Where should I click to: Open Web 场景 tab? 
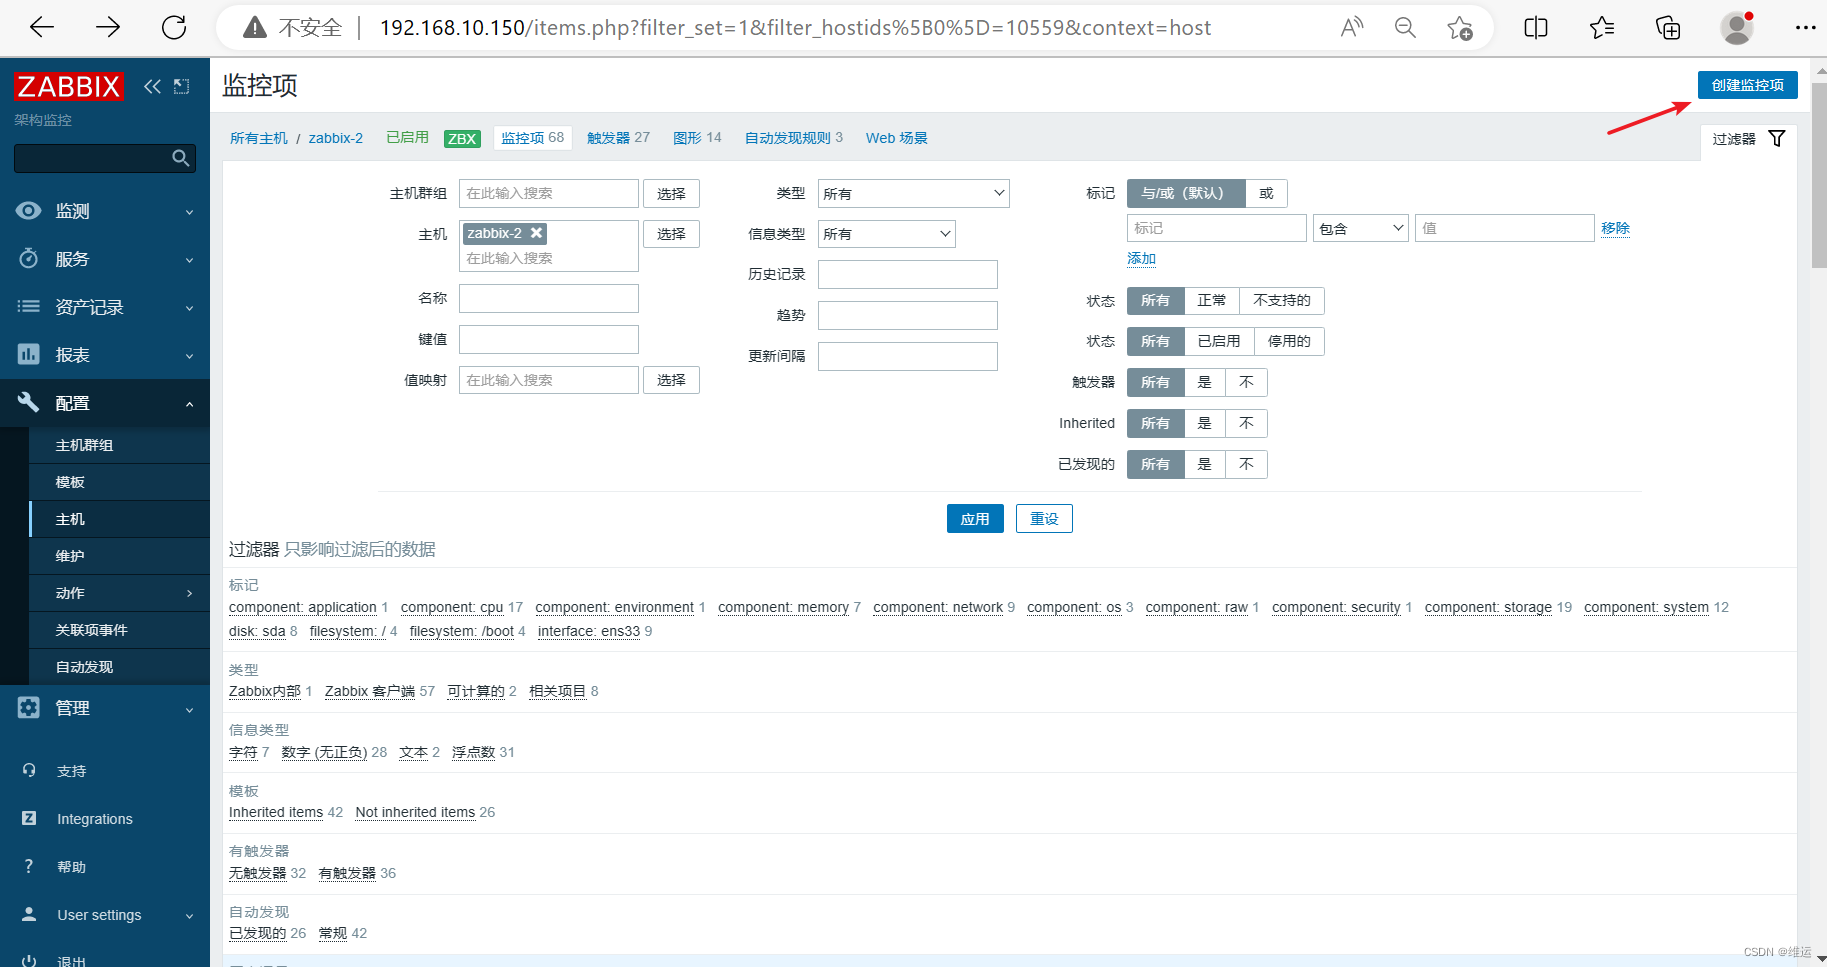897,138
